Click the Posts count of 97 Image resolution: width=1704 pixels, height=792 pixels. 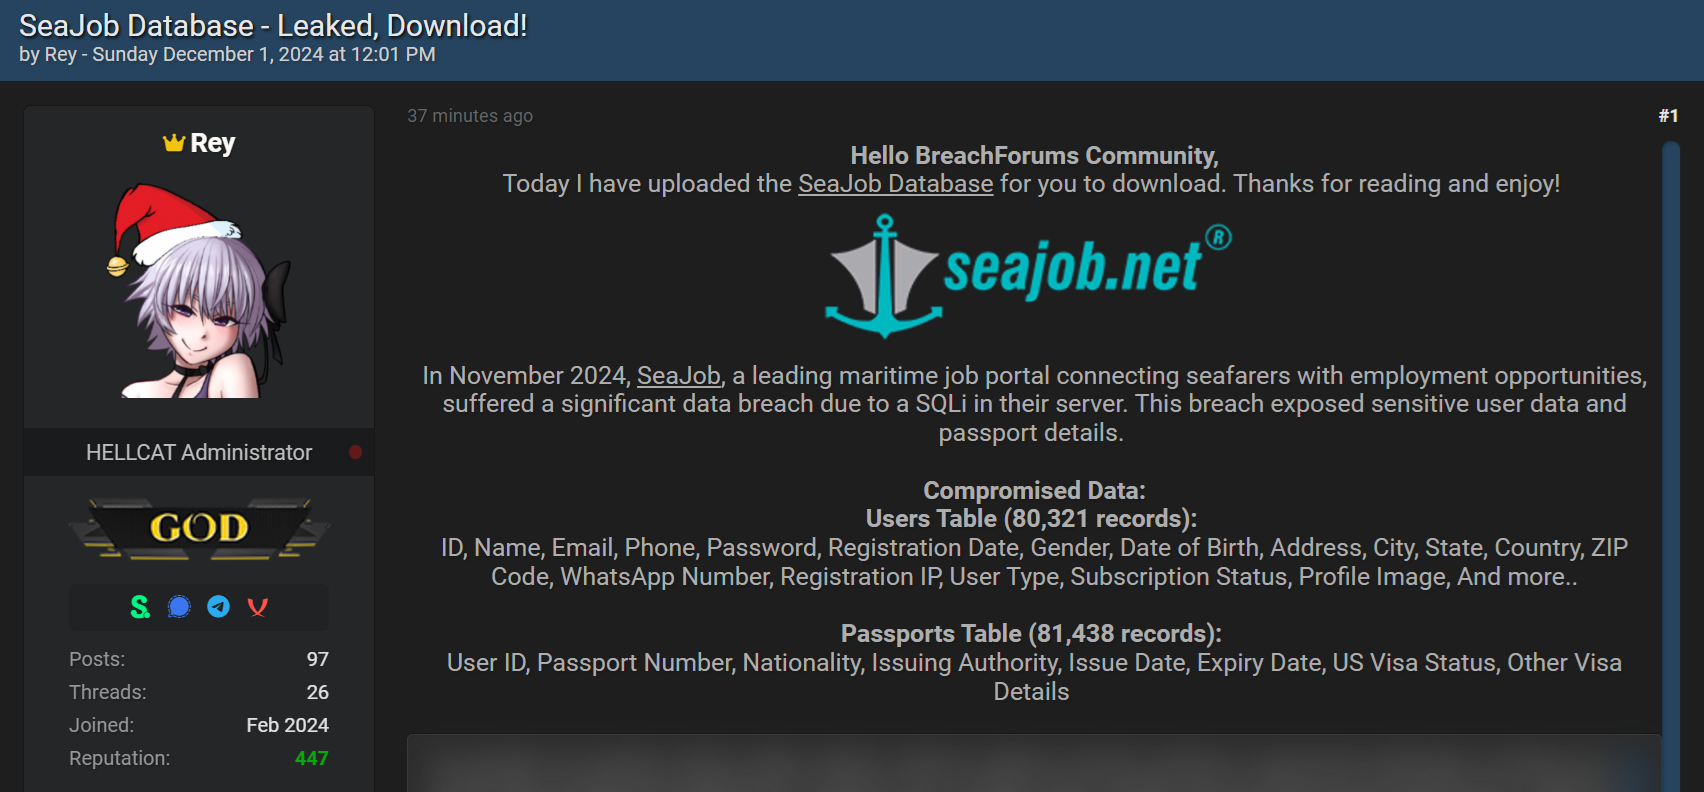318,659
